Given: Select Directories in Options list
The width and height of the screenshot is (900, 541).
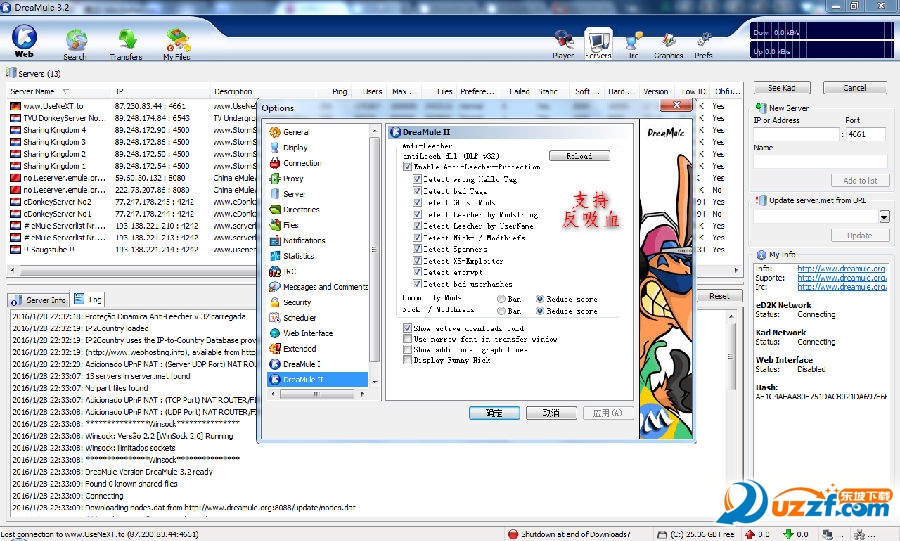Looking at the screenshot, I should point(295,209).
